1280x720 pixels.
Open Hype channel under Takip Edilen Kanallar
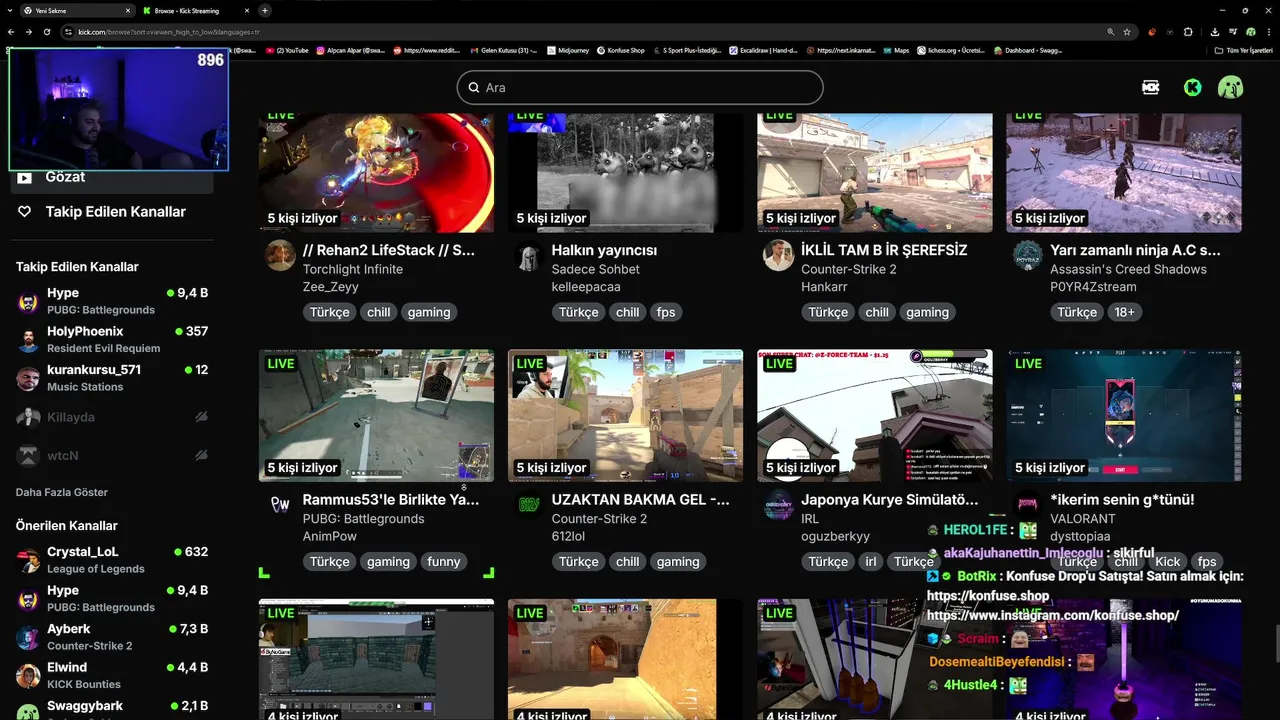pos(112,301)
